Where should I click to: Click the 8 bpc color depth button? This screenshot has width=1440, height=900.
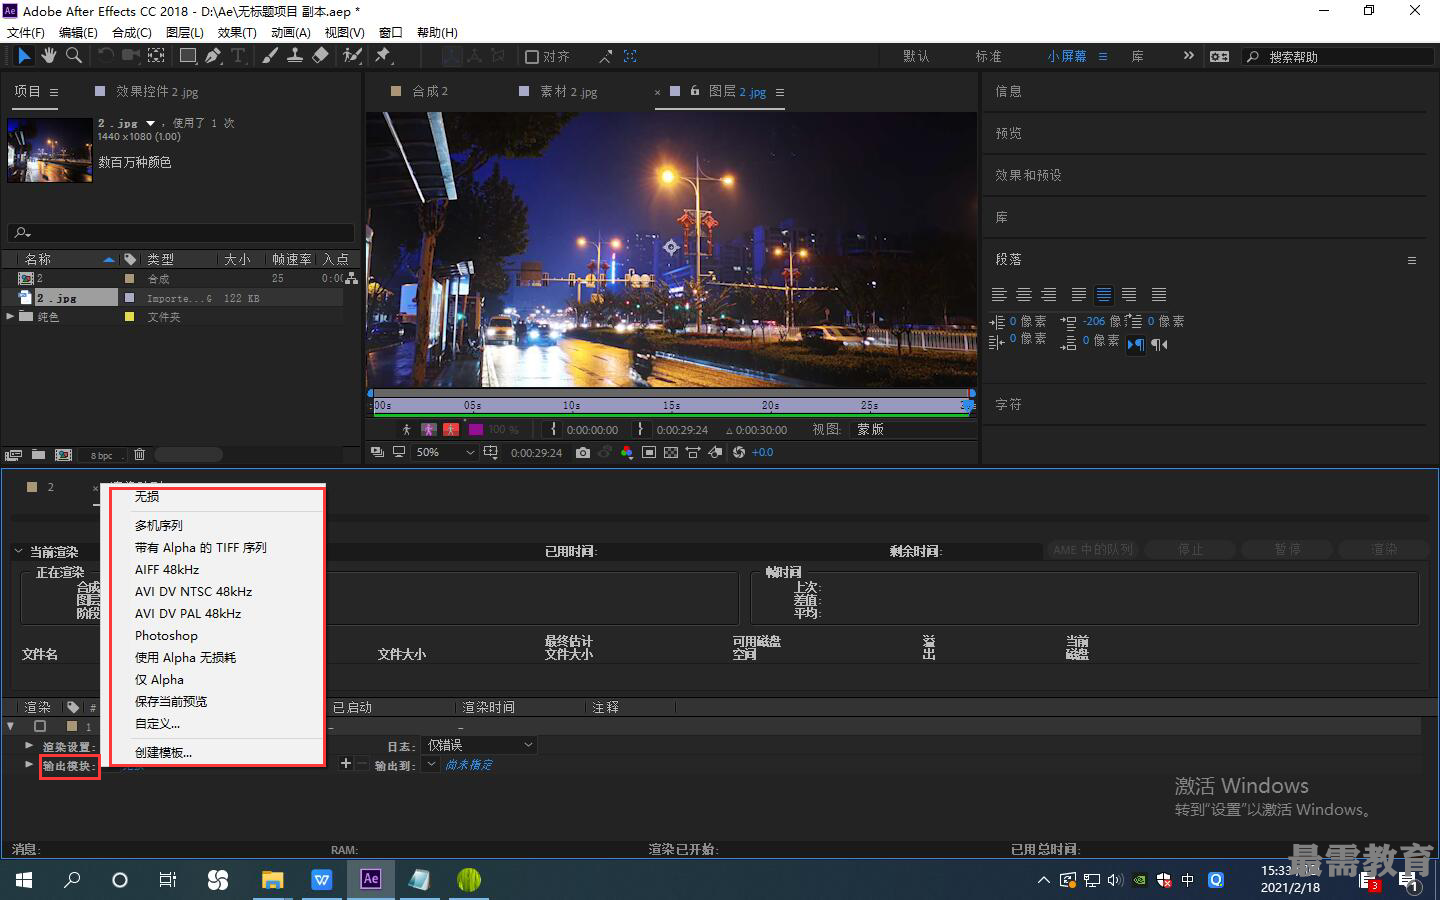(x=102, y=456)
